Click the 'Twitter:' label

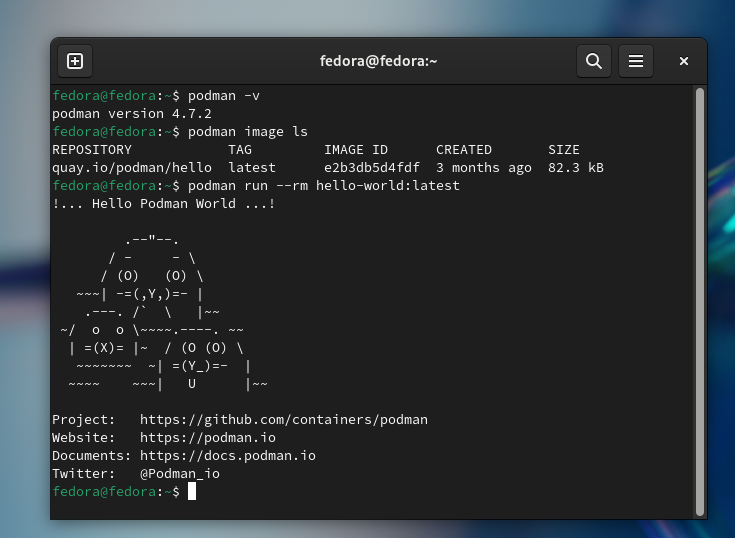point(83,474)
